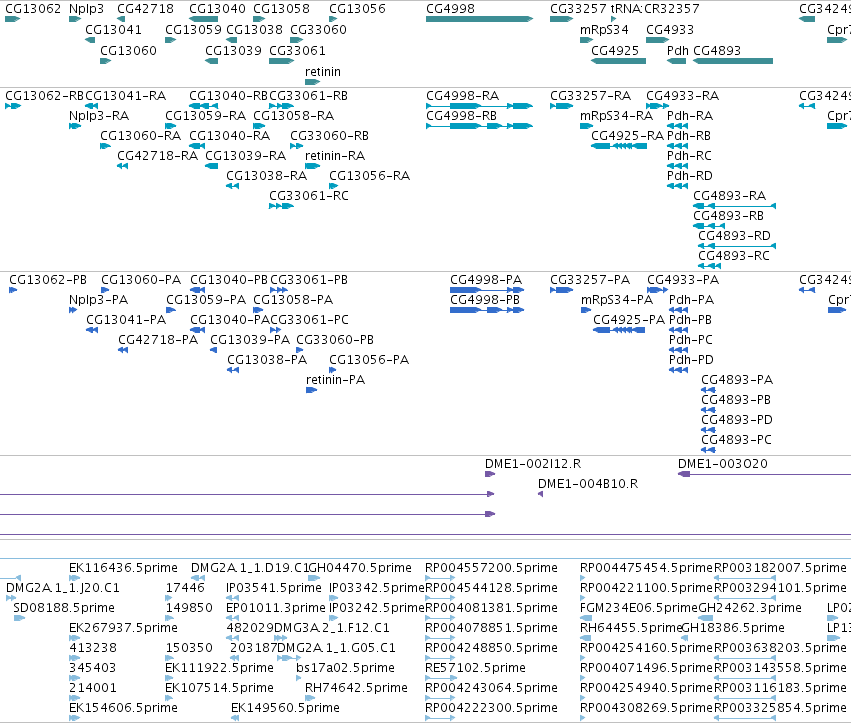This screenshot has height=723, width=851.
Task: Open the CG33257-PA protein label
Action: coord(590,280)
